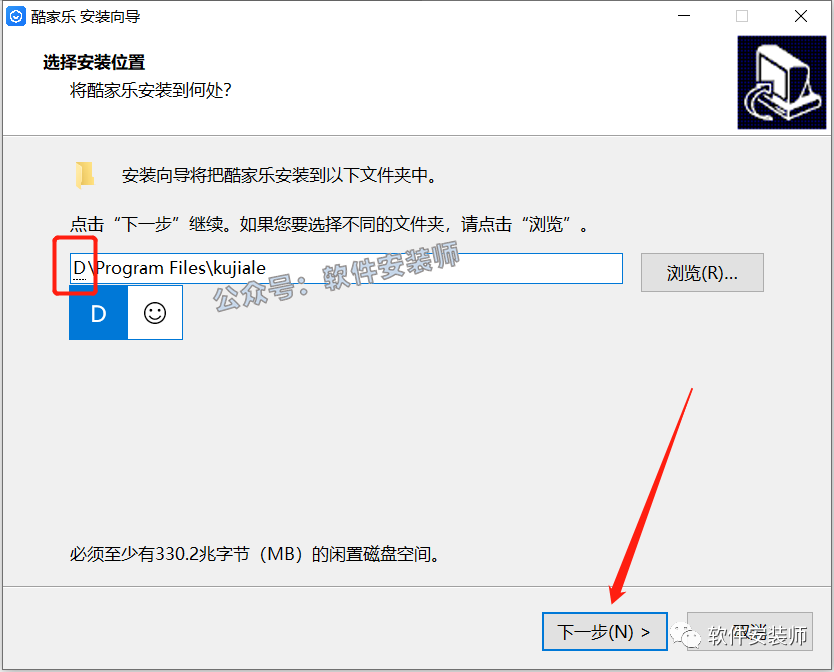Click the text 将酷家乐安装到何处?
The width and height of the screenshot is (834, 672).
pyautogui.click(x=151, y=90)
